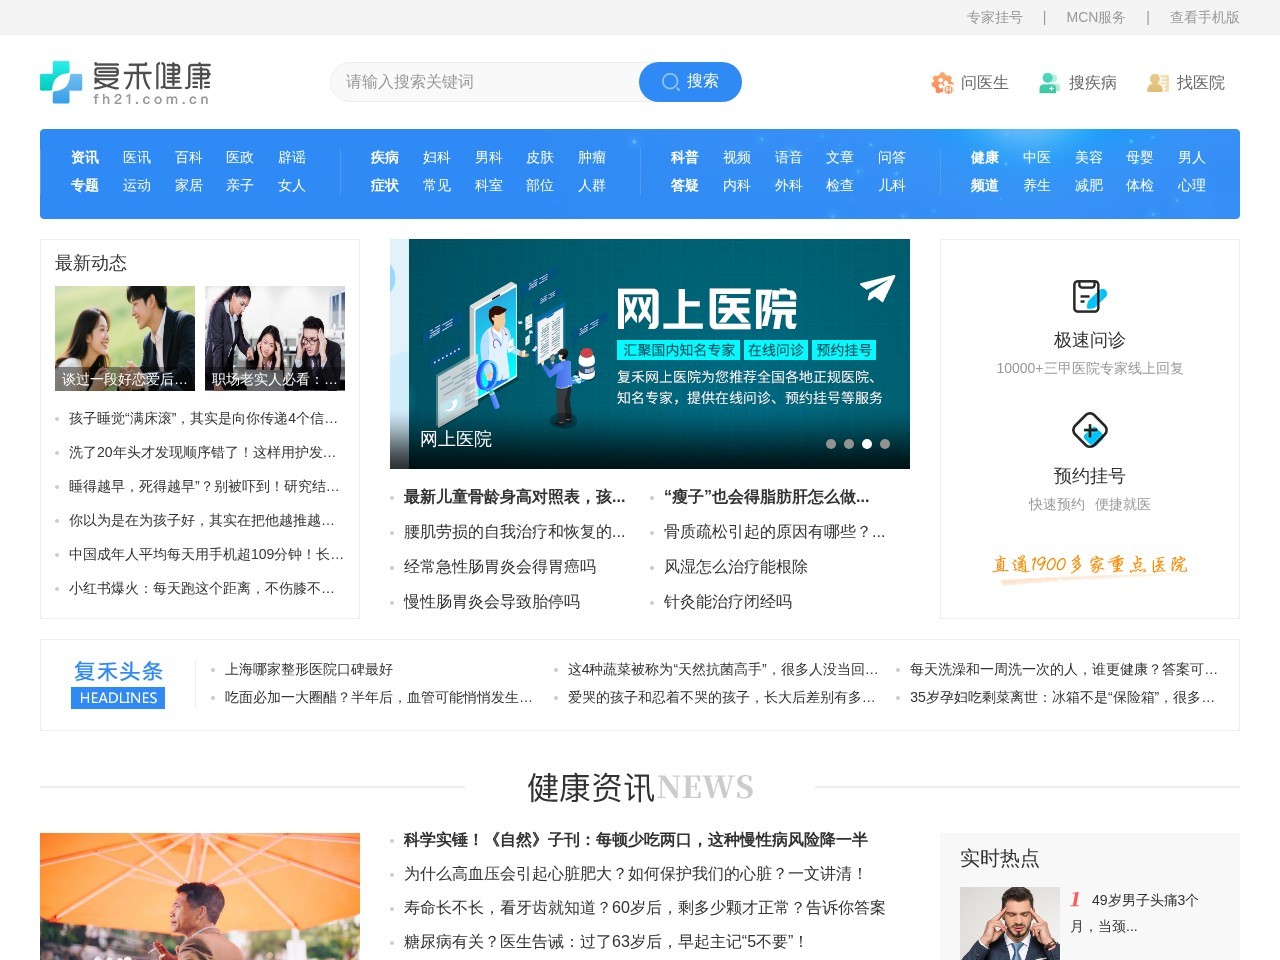Click the 找医院 hospital icon
The image size is (1280, 960).
pos(1157,83)
